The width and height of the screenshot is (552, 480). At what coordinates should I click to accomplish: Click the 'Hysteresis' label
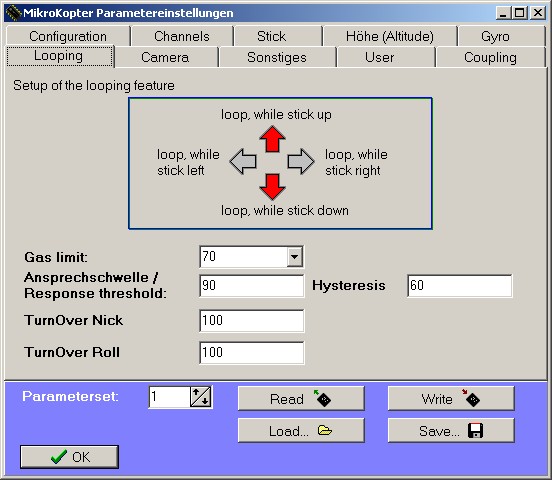coord(349,285)
